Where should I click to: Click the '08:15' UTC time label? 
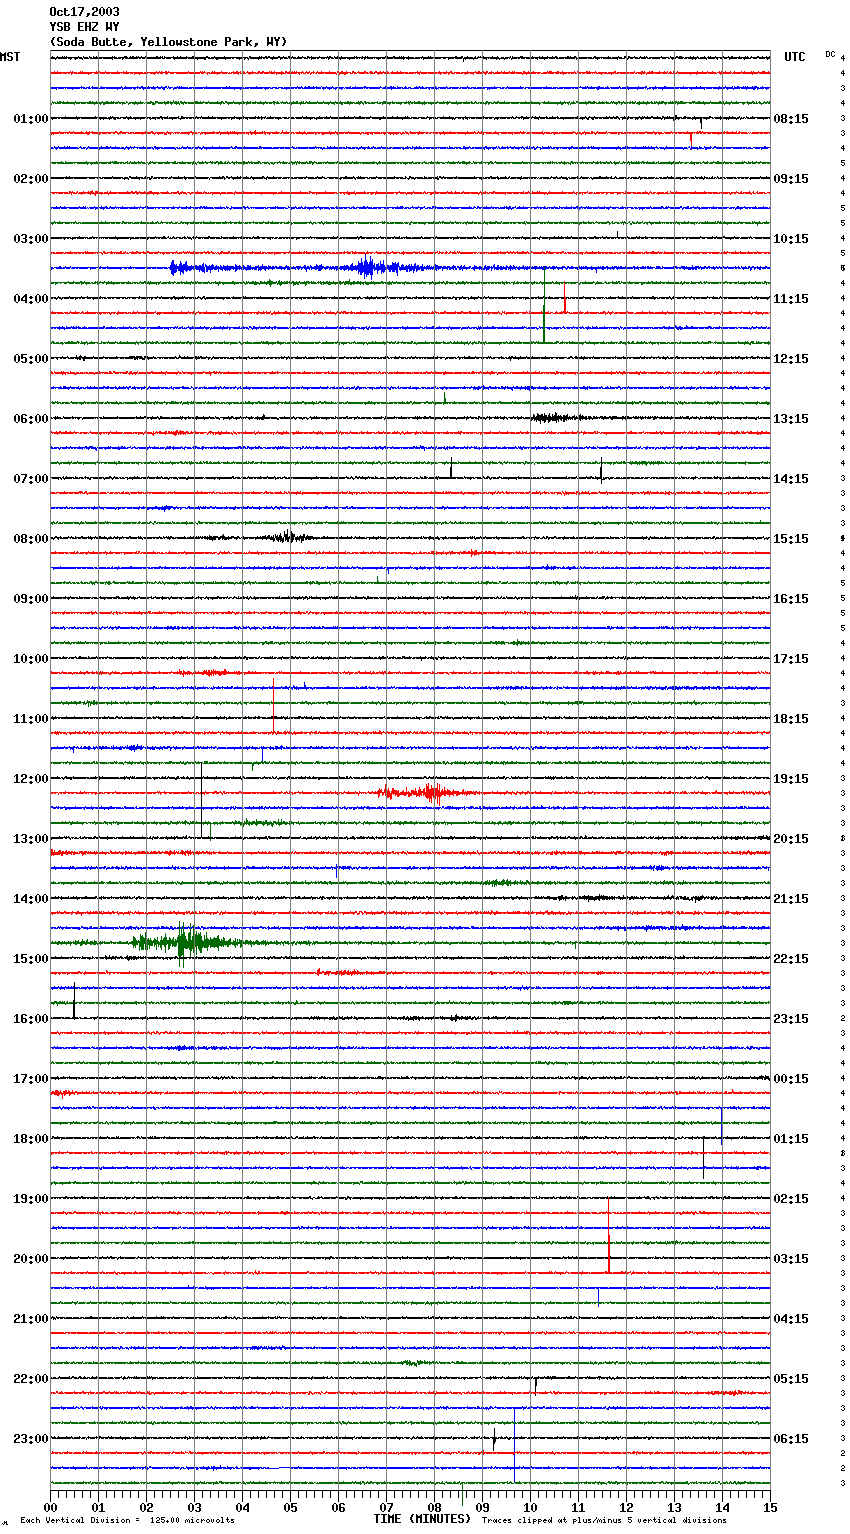(791, 119)
